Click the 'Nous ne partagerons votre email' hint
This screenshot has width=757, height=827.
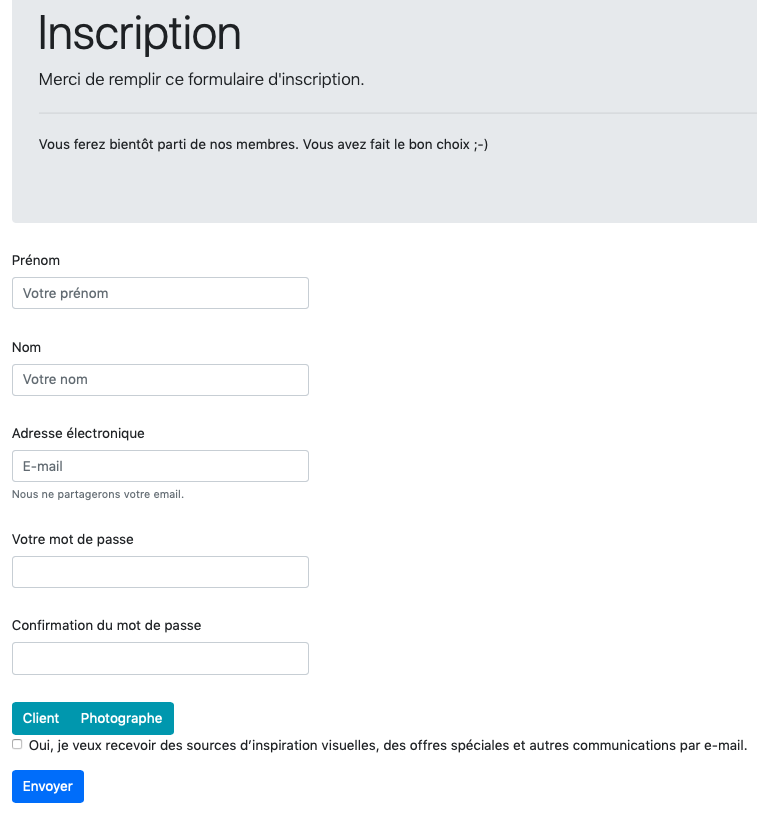coord(98,494)
